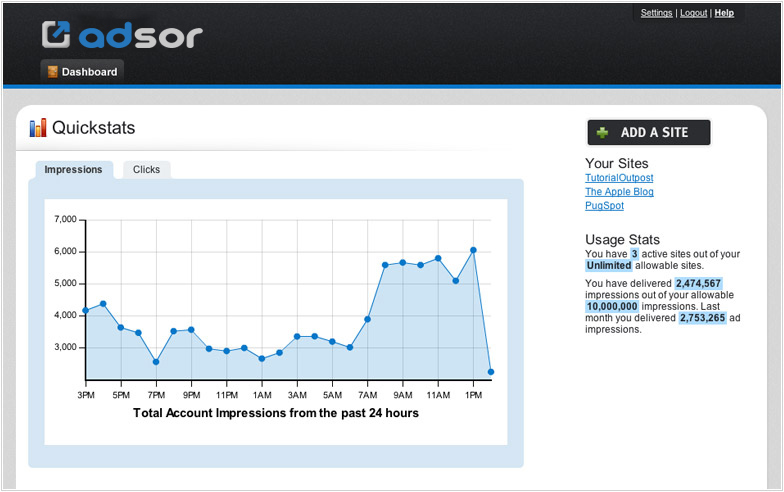Click the Dashboard tab book icon
This screenshot has width=784, height=492.
pyautogui.click(x=52, y=72)
